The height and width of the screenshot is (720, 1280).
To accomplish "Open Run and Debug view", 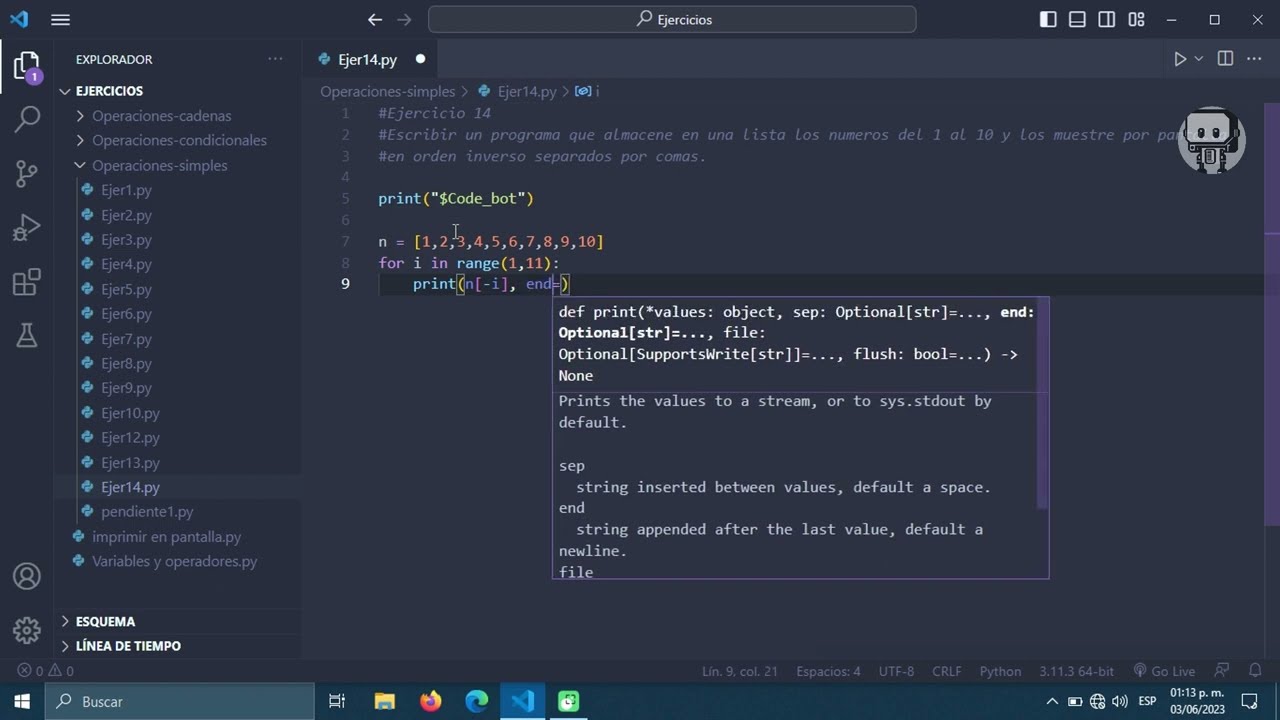I will (x=27, y=228).
